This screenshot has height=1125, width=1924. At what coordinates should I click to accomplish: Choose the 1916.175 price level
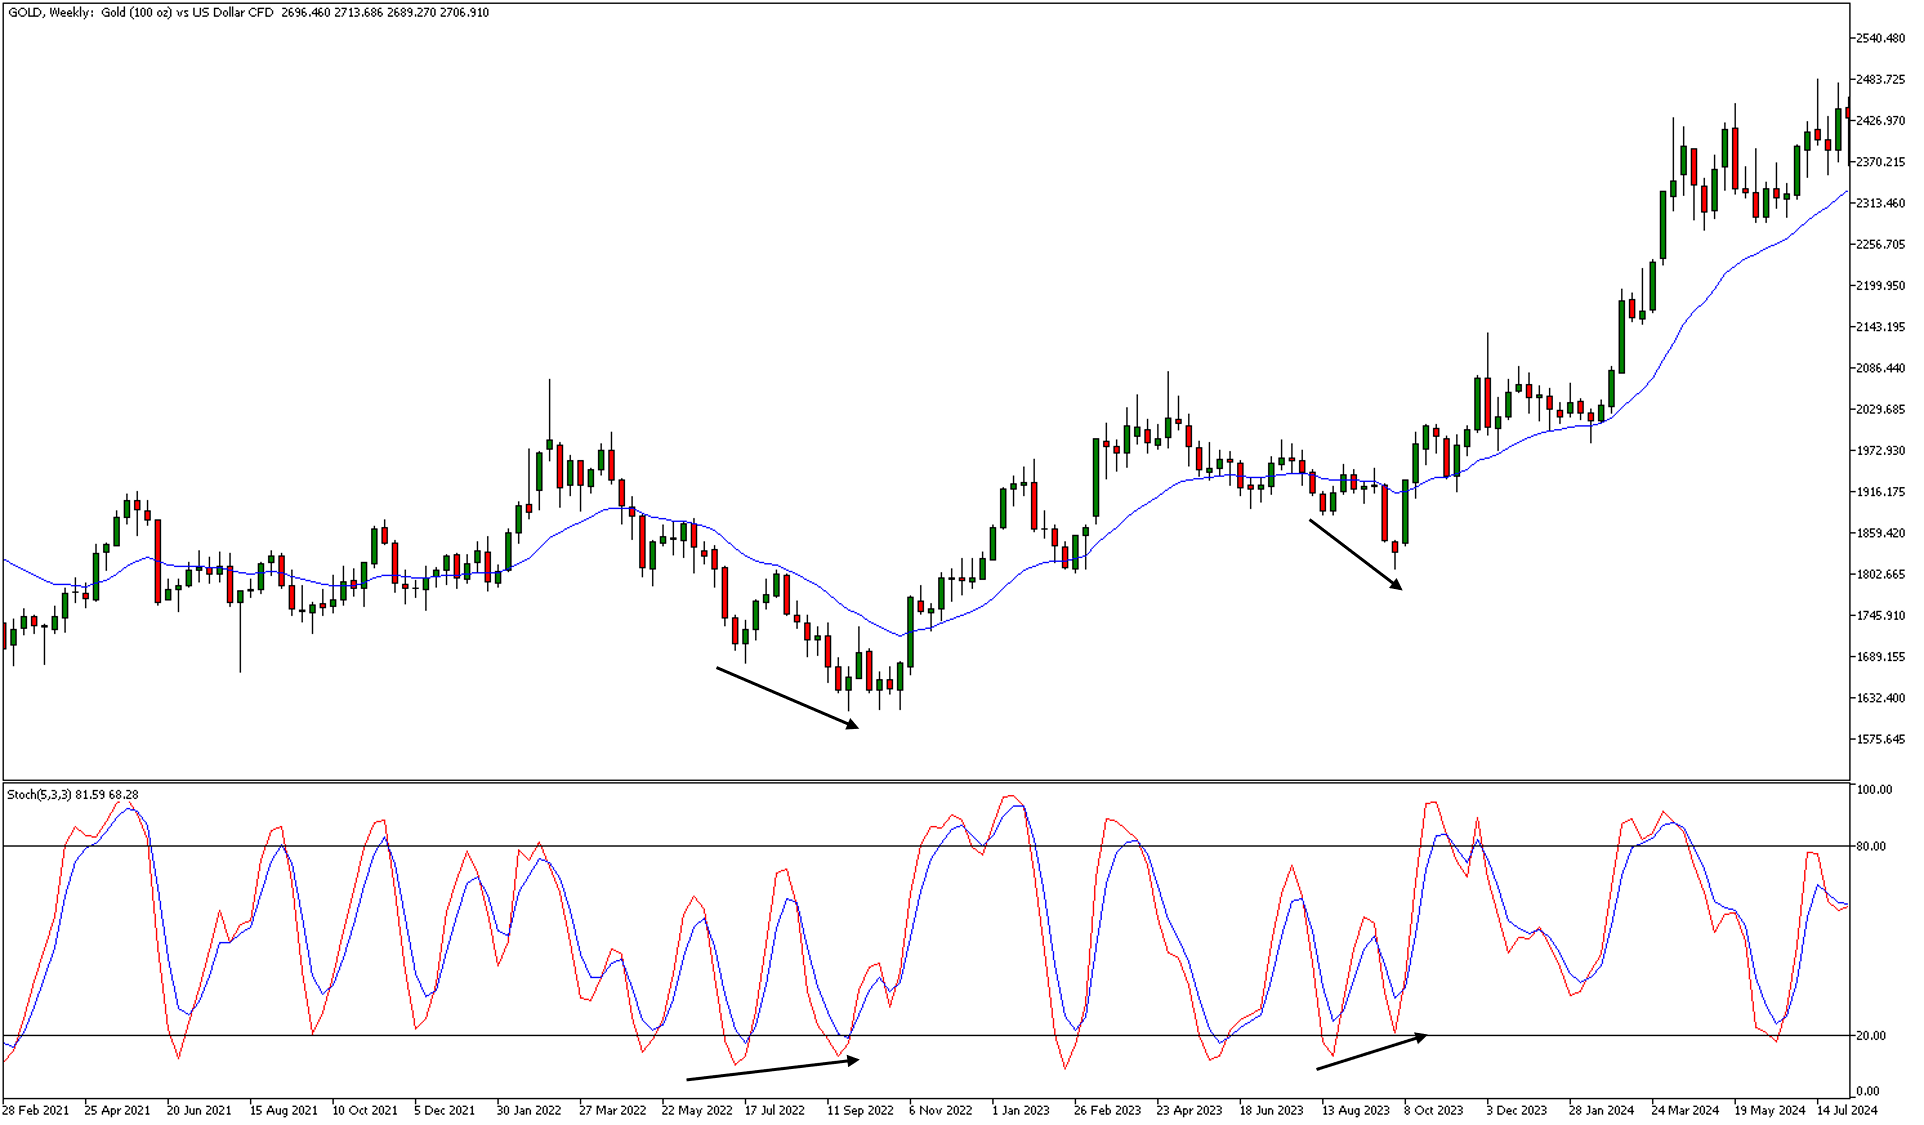pyautogui.click(x=1880, y=492)
